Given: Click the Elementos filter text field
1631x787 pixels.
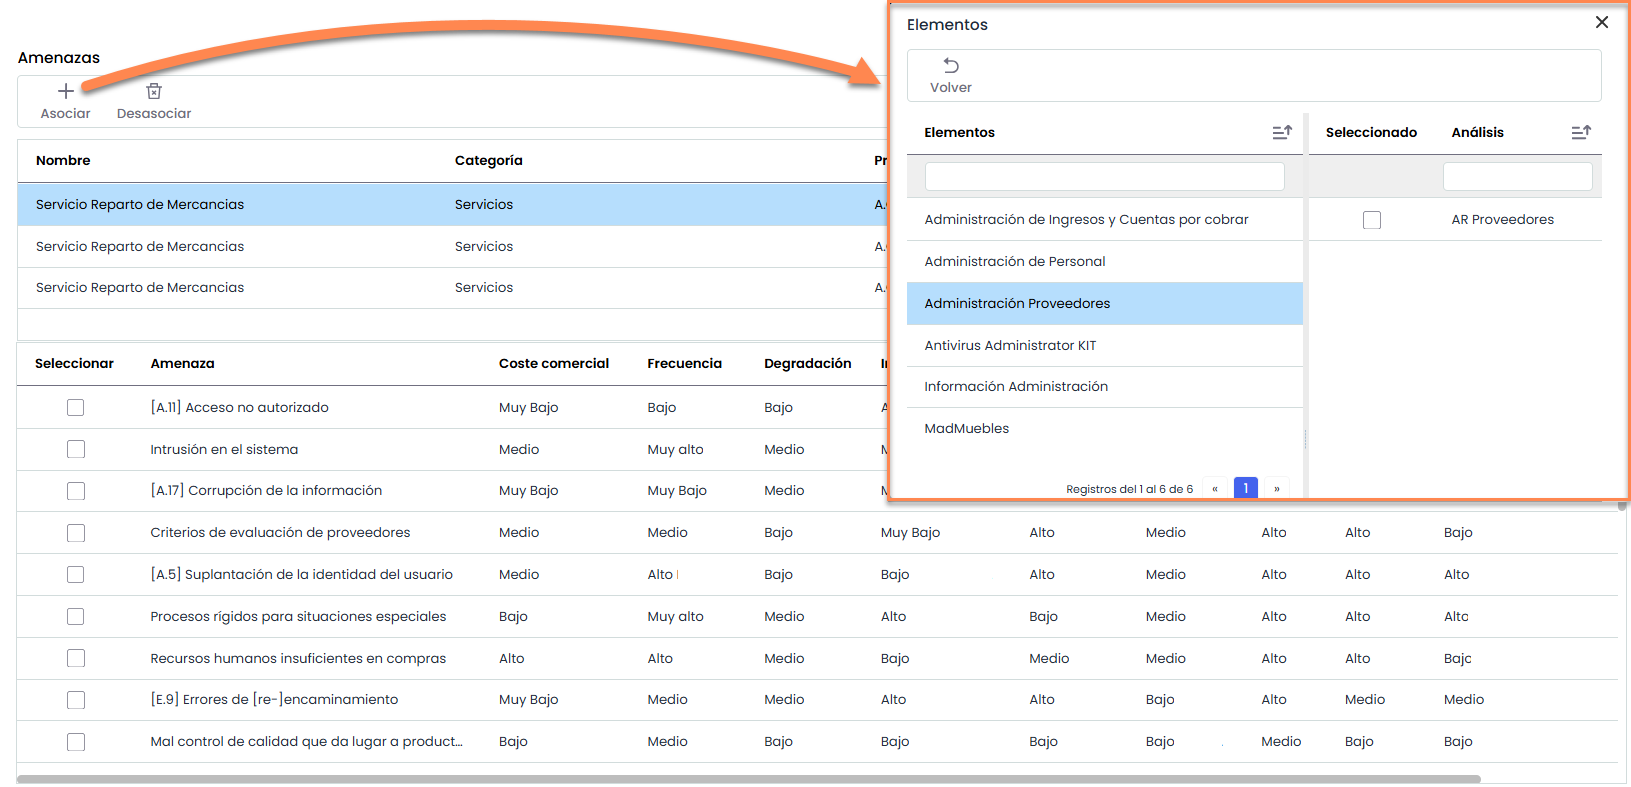Looking at the screenshot, I should click(x=1104, y=177).
